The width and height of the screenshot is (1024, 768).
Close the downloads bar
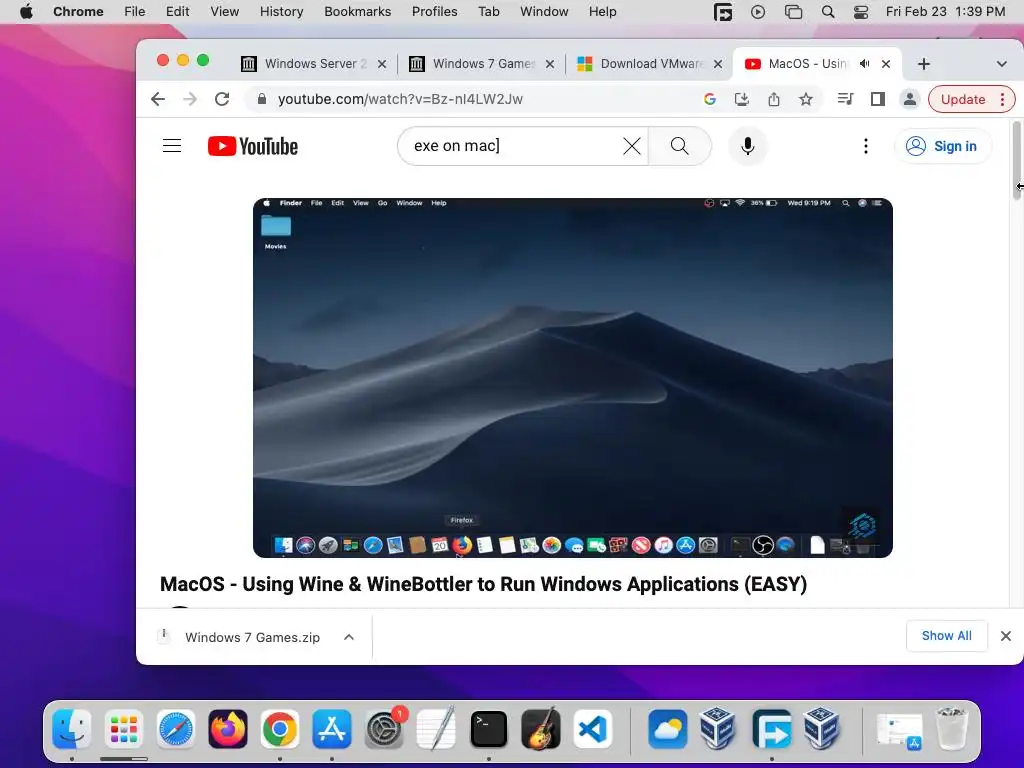tap(1006, 636)
